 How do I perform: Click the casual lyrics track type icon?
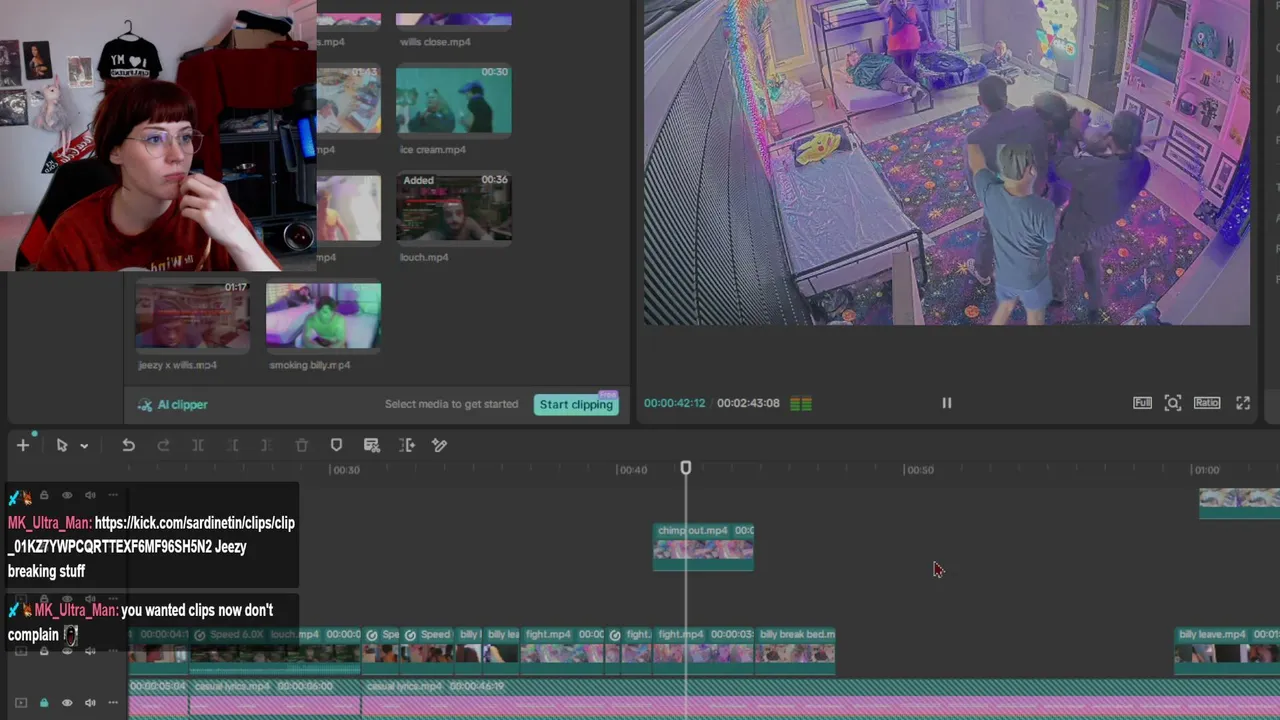point(21,703)
